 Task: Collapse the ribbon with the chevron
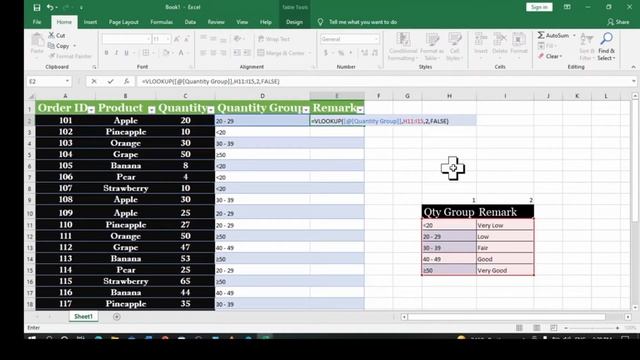[x=633, y=67]
